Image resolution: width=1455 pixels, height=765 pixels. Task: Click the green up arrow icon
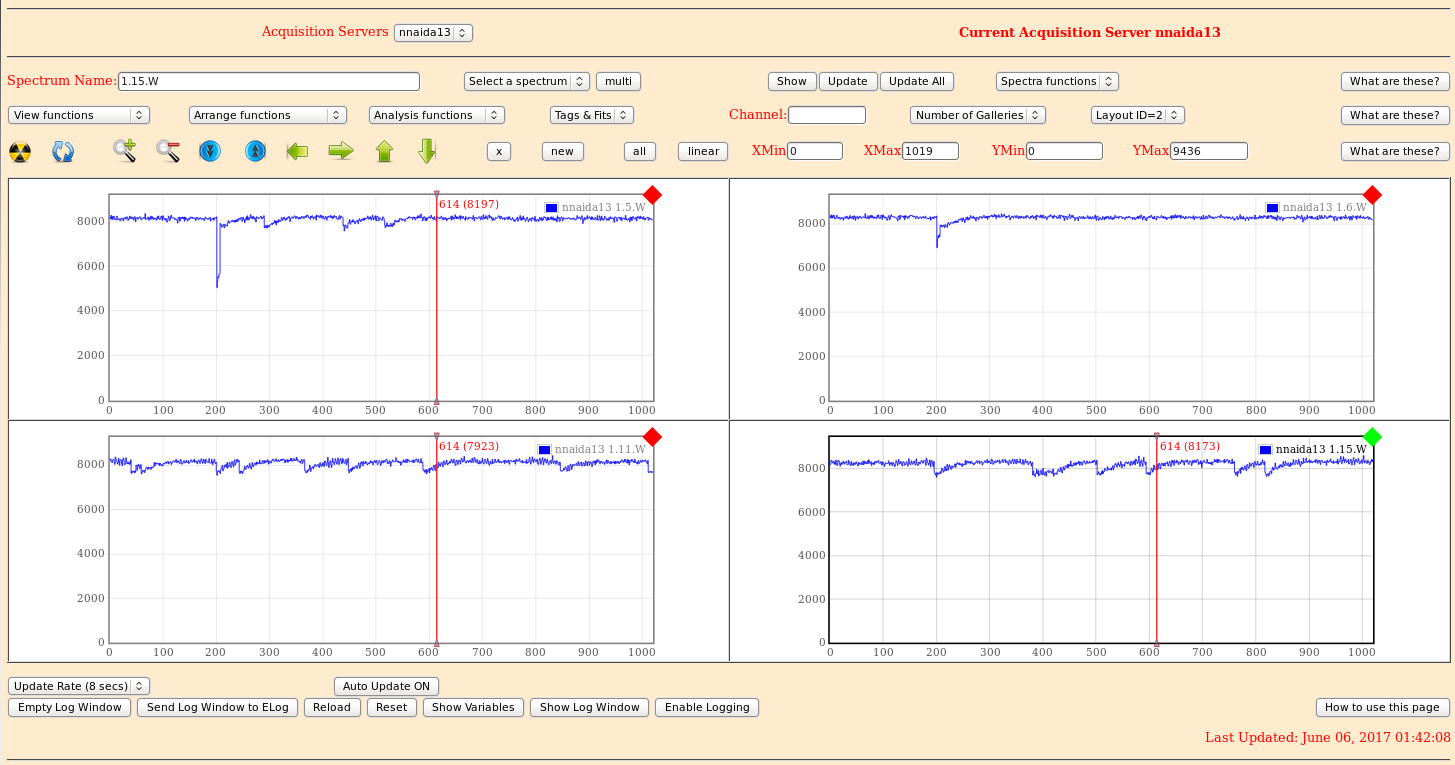pos(384,151)
